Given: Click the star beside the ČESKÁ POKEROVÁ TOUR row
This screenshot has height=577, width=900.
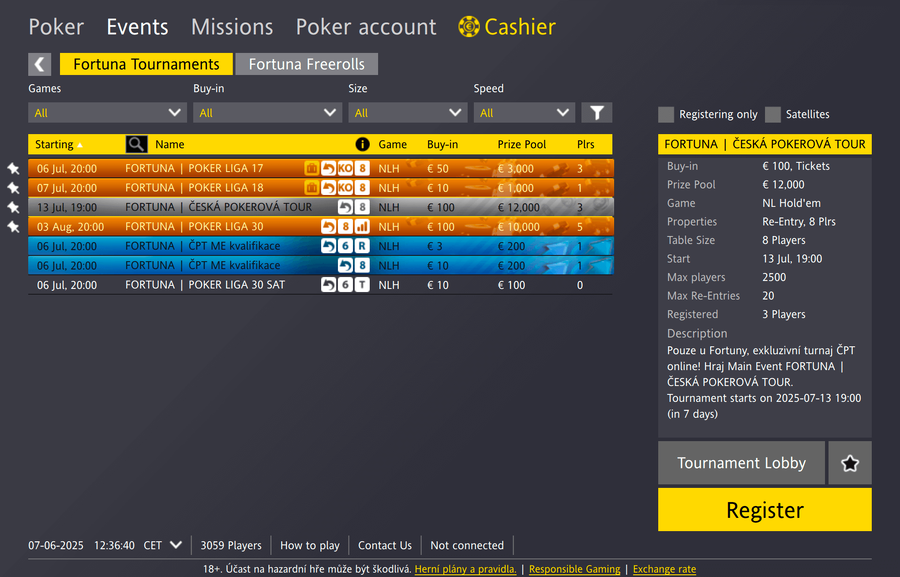Looking at the screenshot, I should click(13, 207).
